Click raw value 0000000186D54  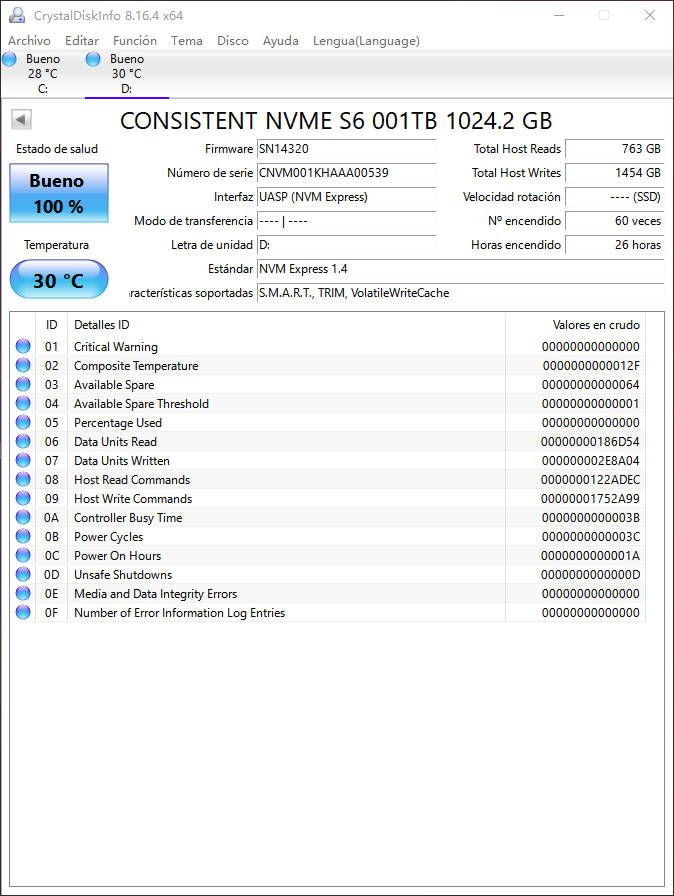pos(590,442)
